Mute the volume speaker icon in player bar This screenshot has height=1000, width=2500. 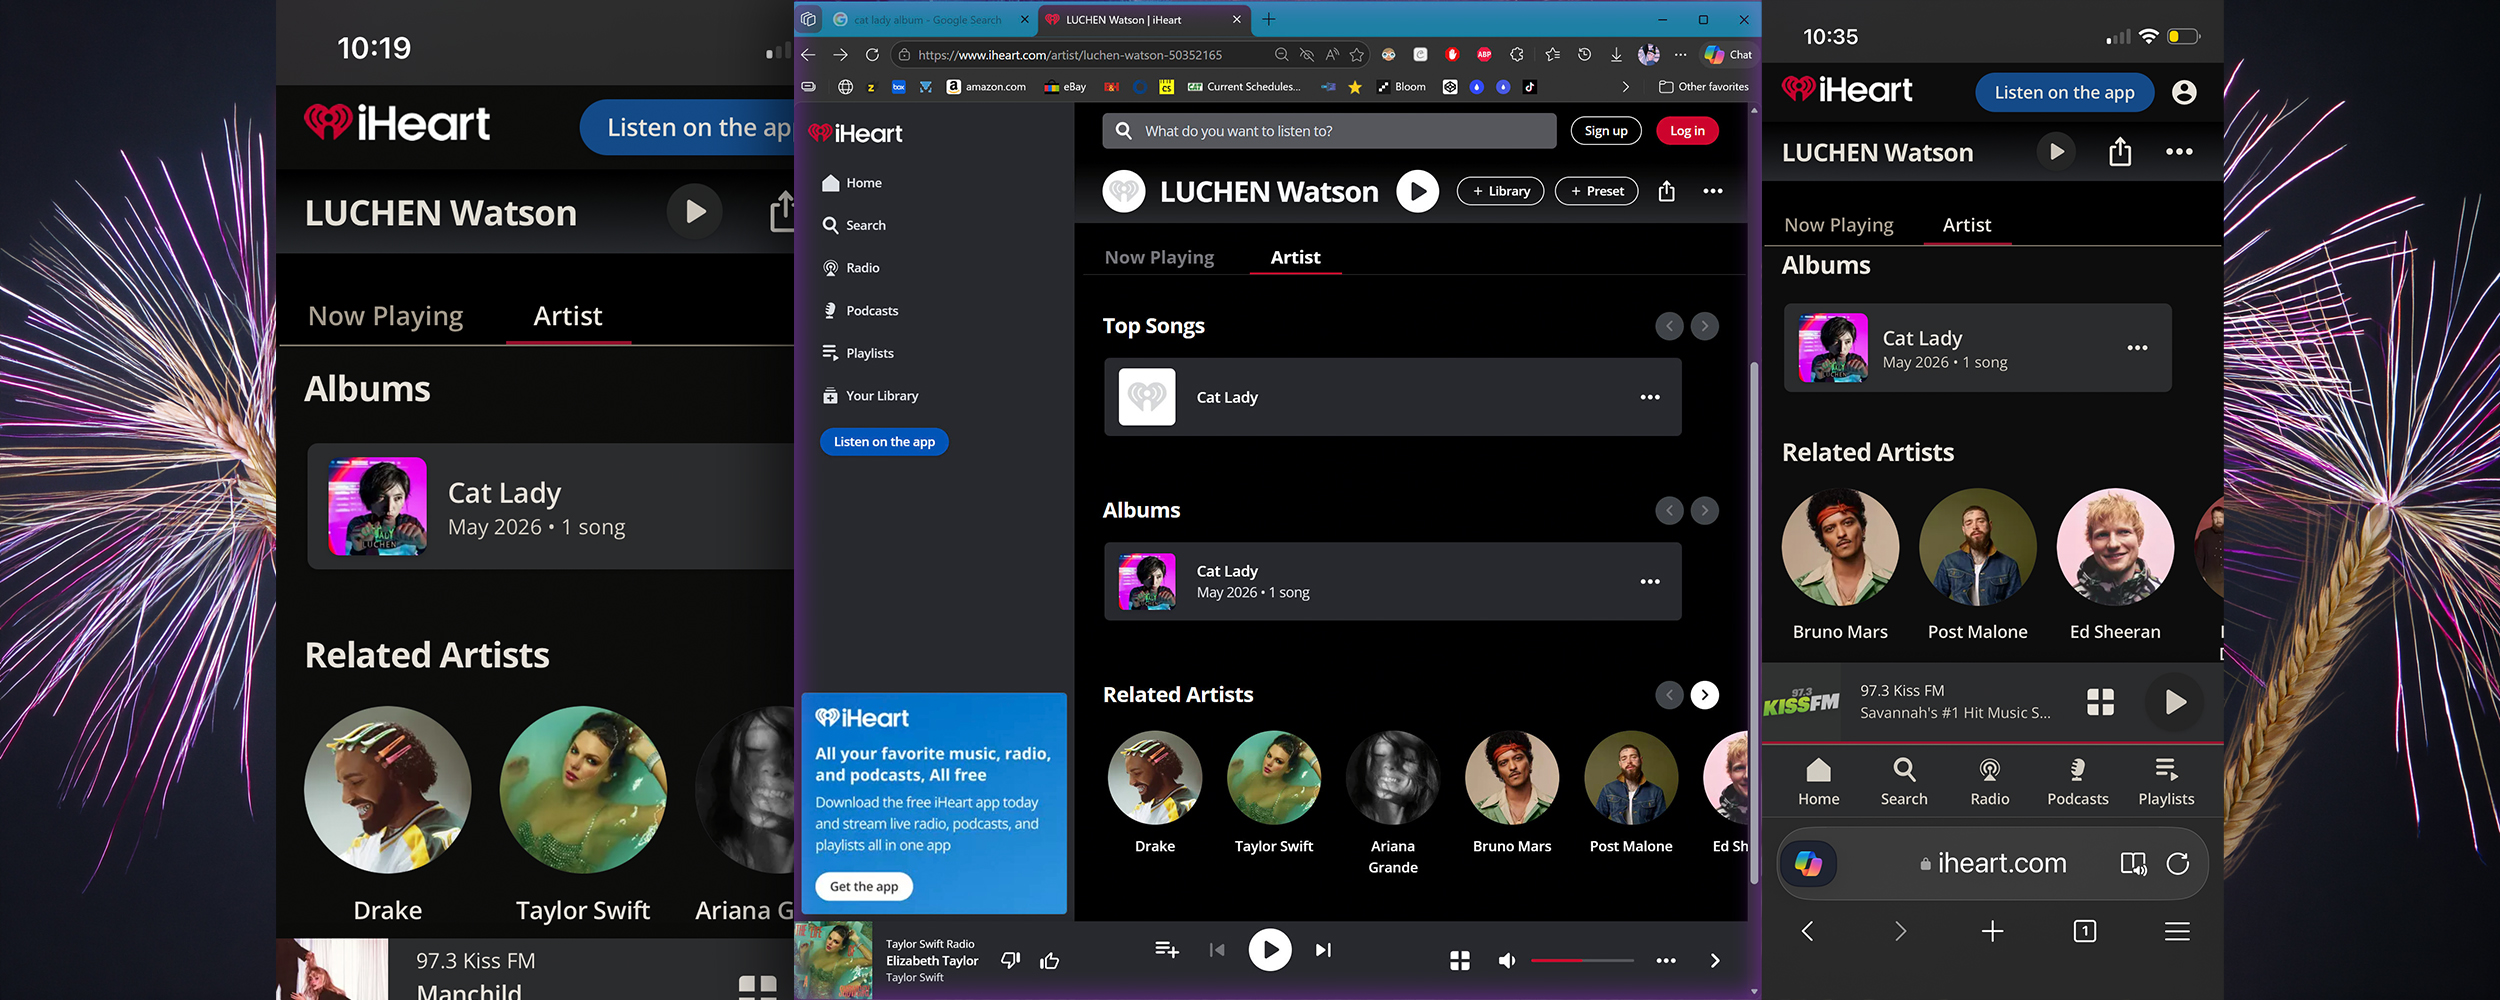(1507, 960)
